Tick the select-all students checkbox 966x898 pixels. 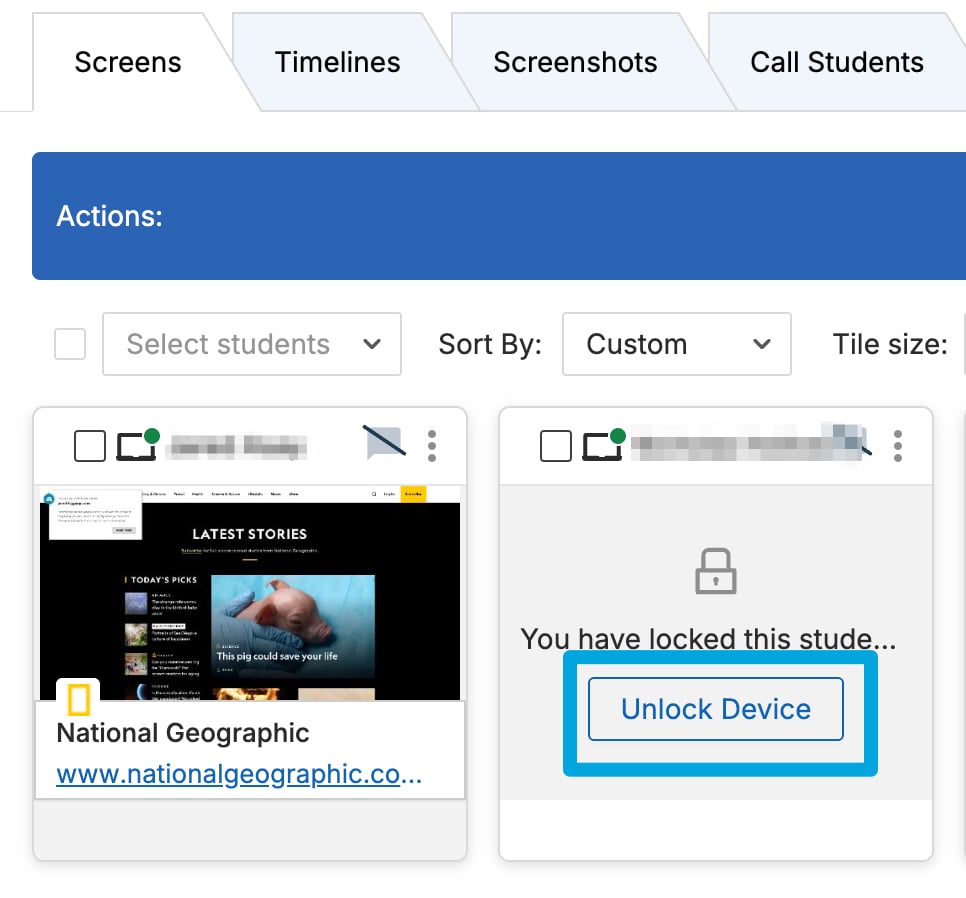coord(70,344)
